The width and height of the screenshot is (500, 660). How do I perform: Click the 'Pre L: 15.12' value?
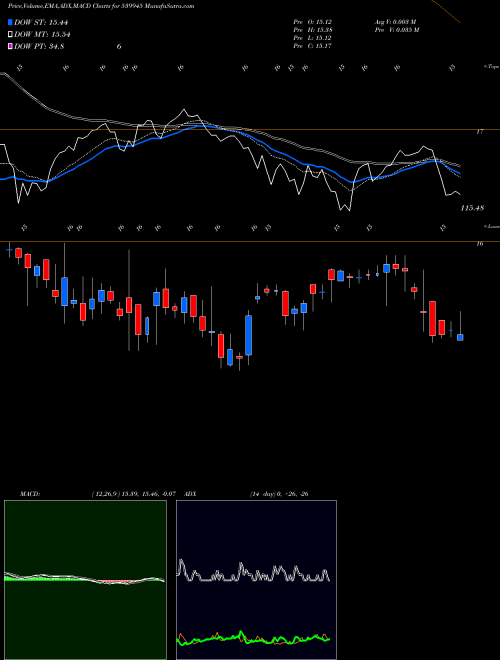pos(313,38)
